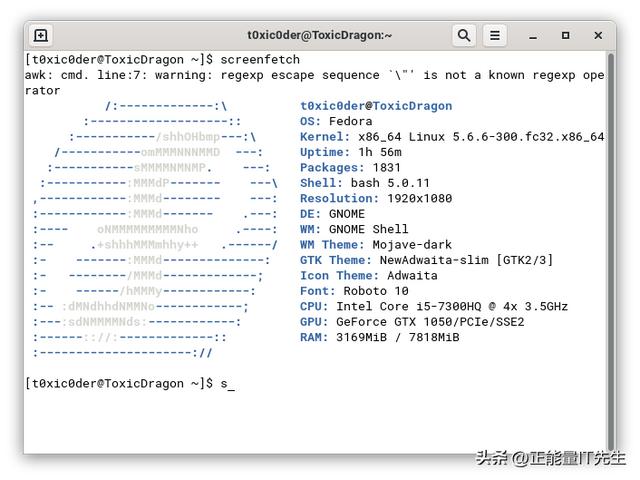The height and width of the screenshot is (480, 640).
Task: Click the Fedora ASCII art logo
Action: 156,229
